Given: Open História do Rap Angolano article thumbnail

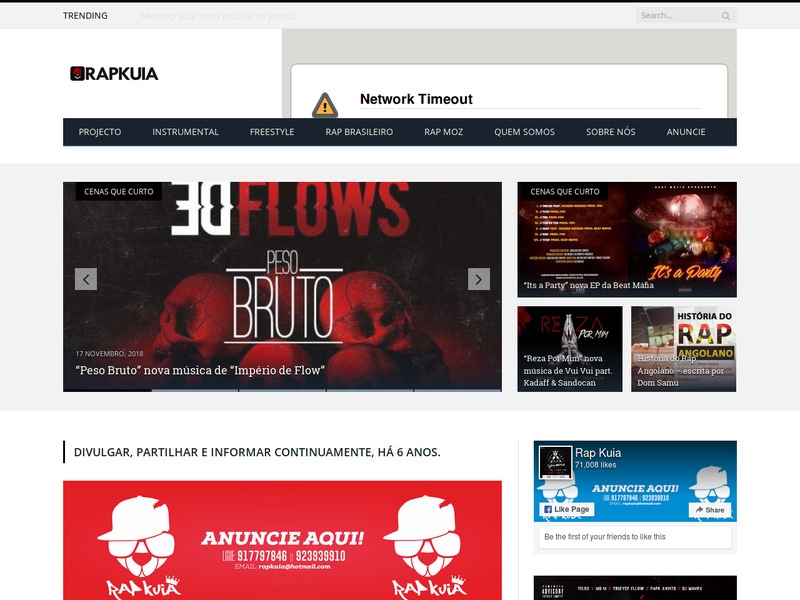Looking at the screenshot, I should 684,349.
